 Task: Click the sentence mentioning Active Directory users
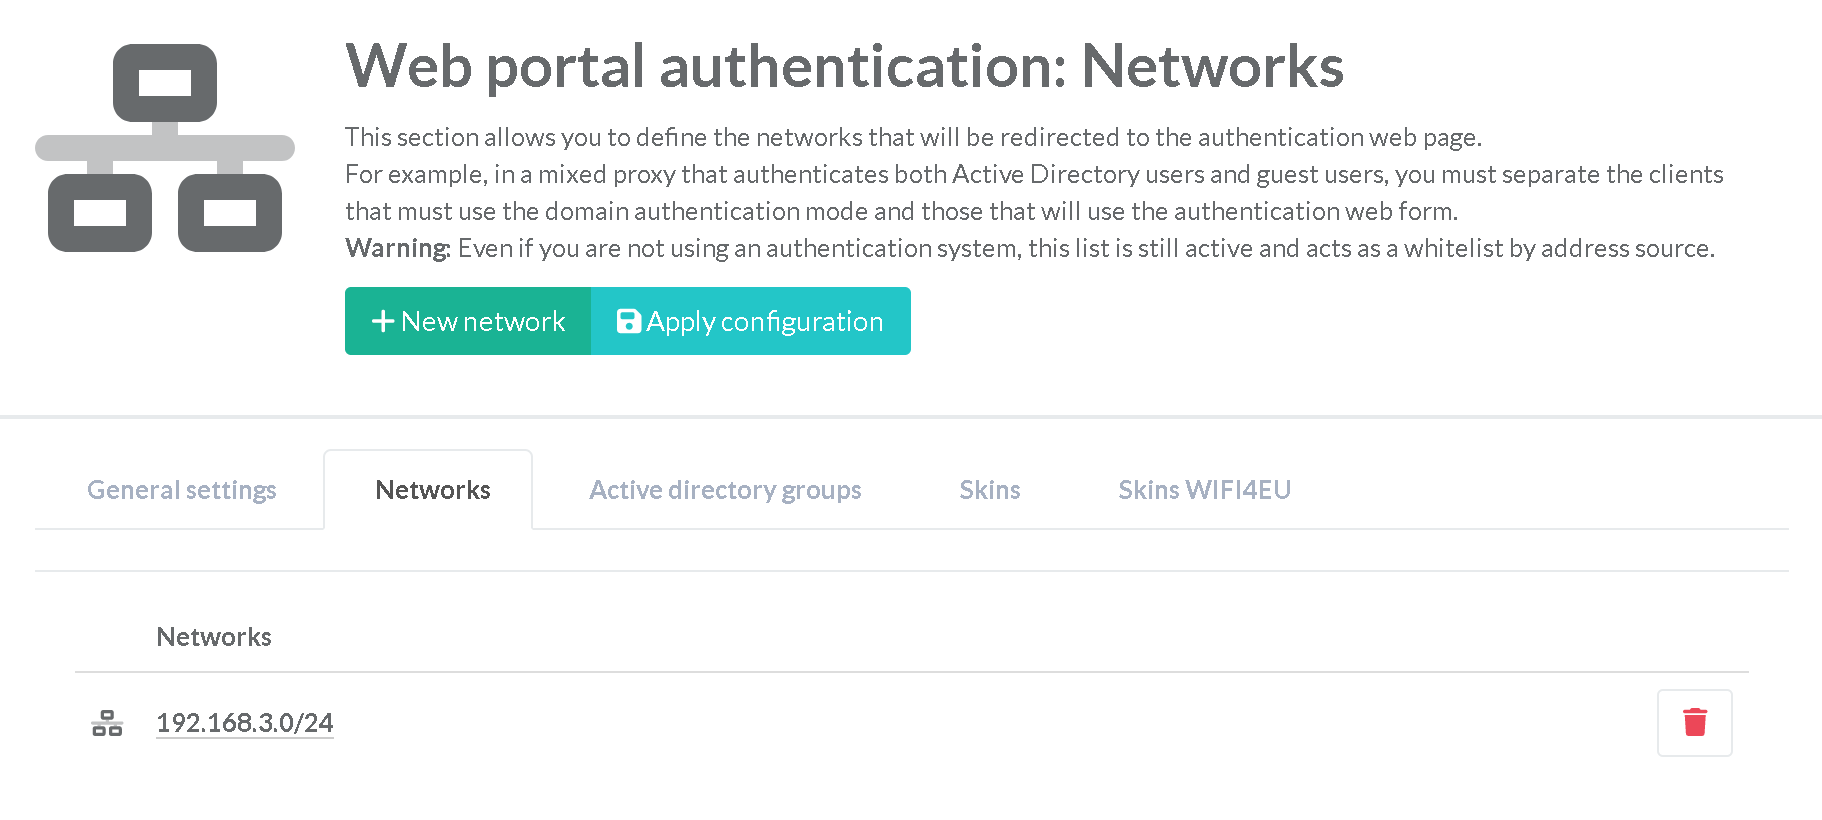1033,174
